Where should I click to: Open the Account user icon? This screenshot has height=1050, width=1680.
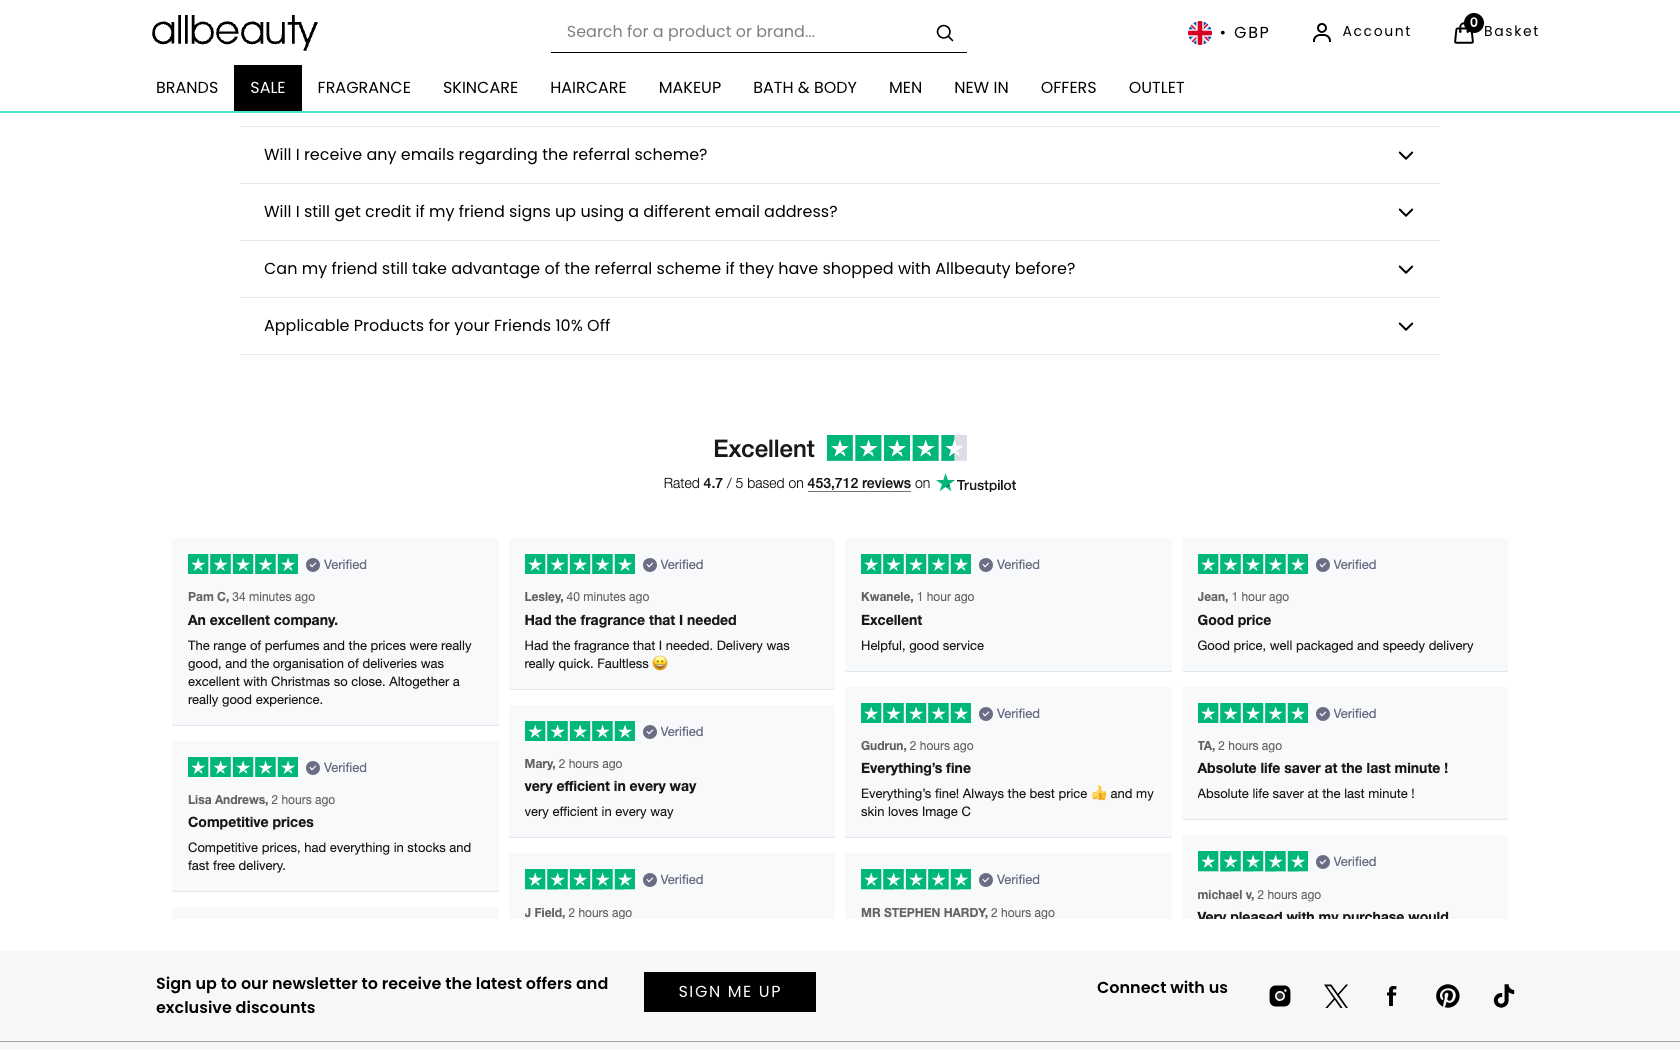pyautogui.click(x=1322, y=33)
